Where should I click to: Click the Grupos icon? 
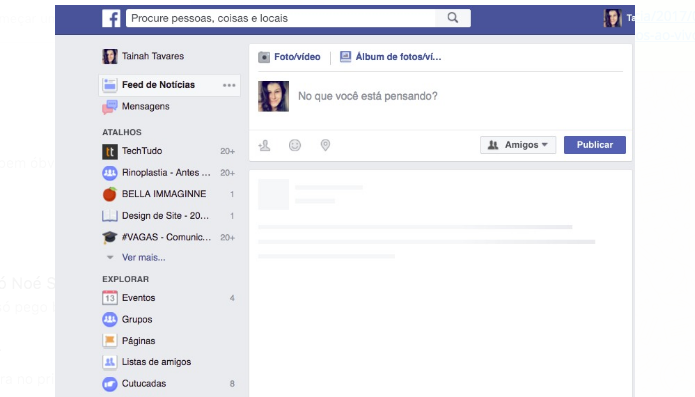click(109, 319)
